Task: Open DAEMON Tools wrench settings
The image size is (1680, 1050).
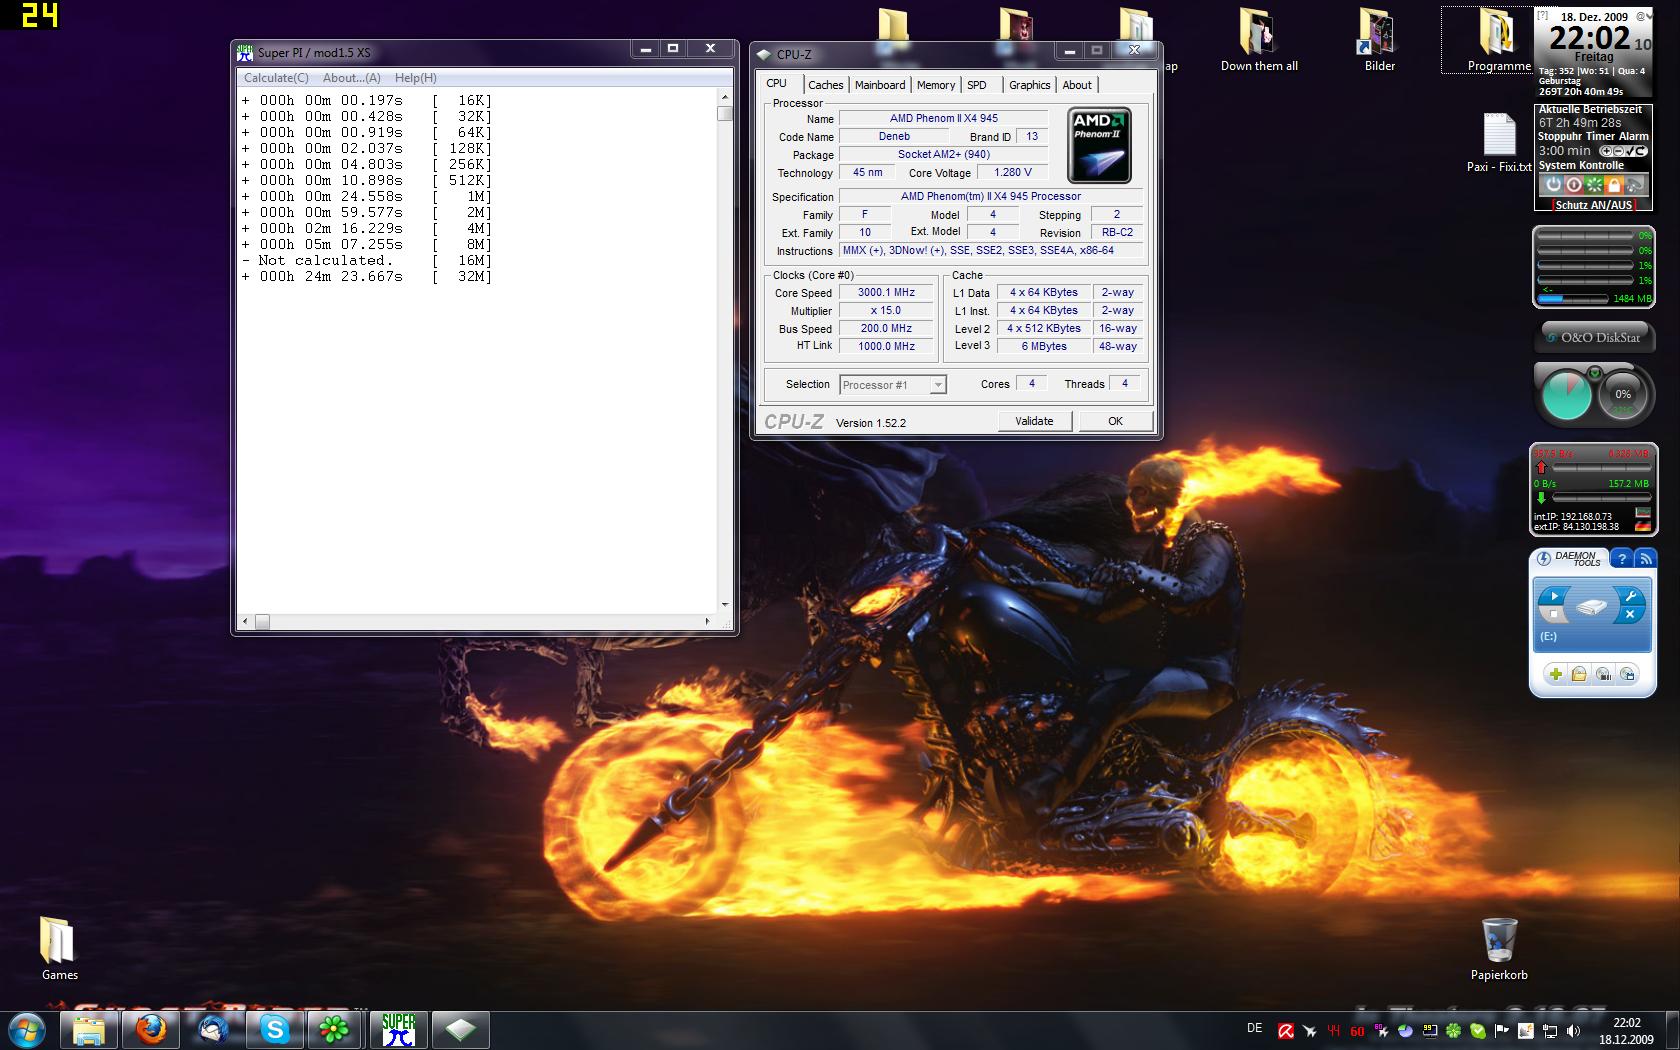Action: pyautogui.click(x=1631, y=597)
